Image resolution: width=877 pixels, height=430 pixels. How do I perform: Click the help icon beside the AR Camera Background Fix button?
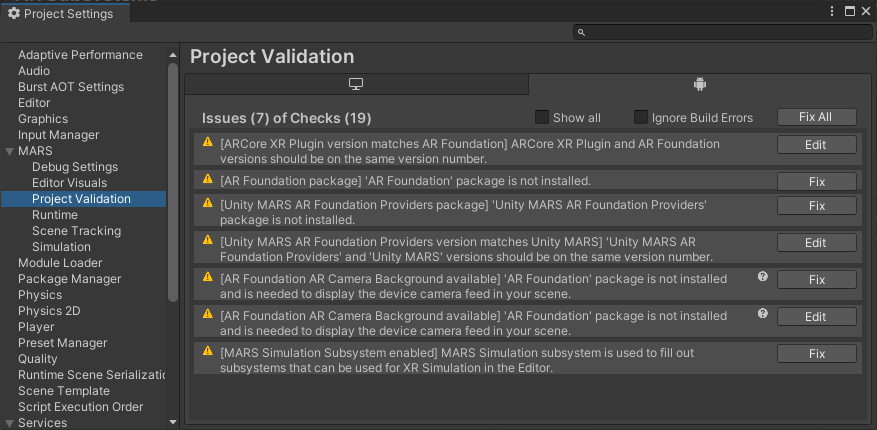pos(763,276)
